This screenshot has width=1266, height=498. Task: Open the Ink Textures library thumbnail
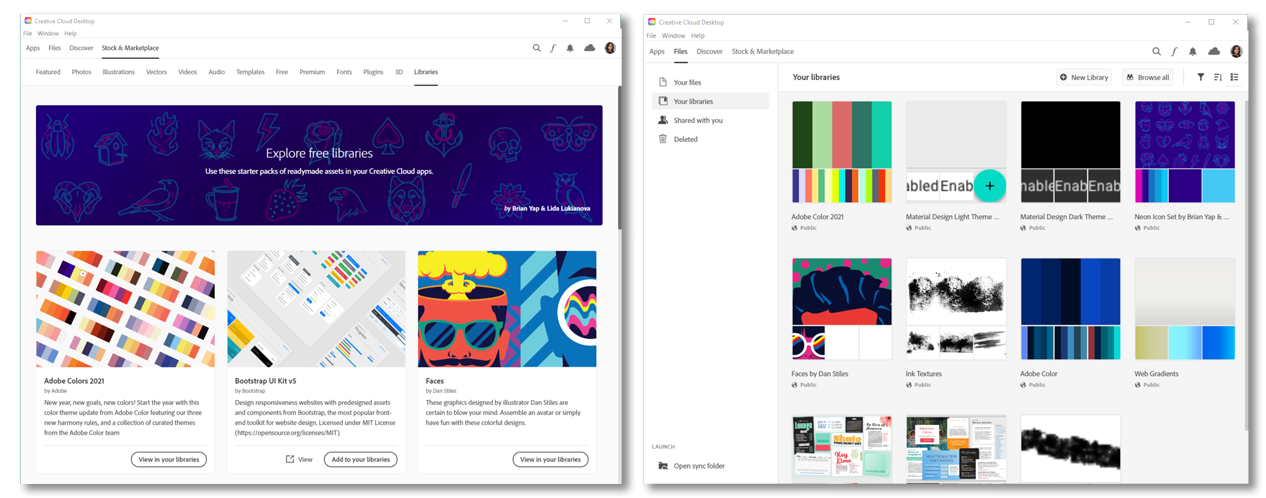[956, 309]
